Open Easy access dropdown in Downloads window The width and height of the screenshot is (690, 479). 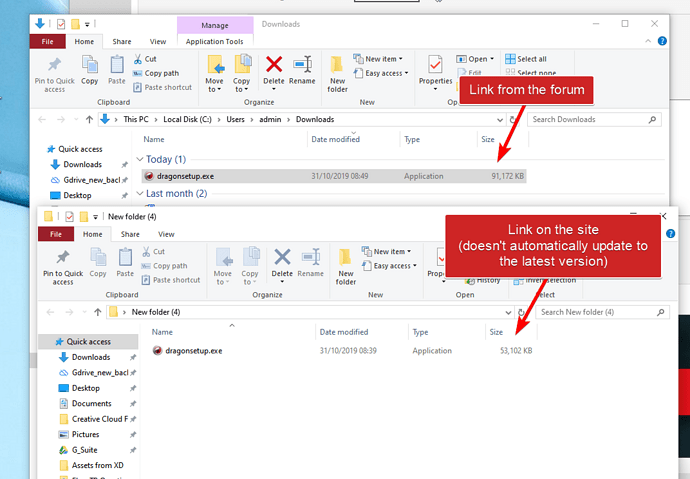pos(381,73)
